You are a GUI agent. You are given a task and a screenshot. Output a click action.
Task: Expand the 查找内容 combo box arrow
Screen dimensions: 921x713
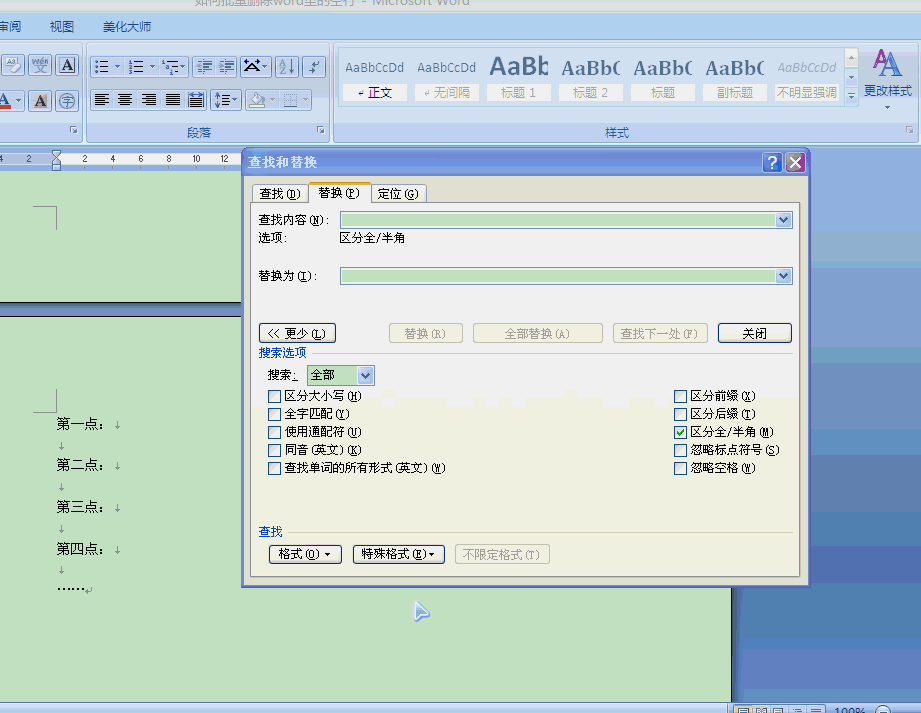(x=783, y=220)
